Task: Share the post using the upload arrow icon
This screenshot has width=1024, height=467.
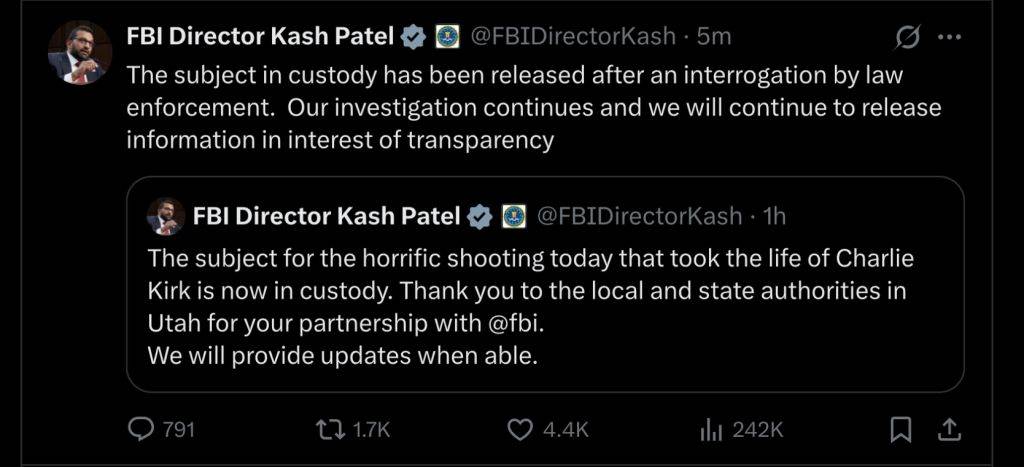Action: click(x=950, y=429)
